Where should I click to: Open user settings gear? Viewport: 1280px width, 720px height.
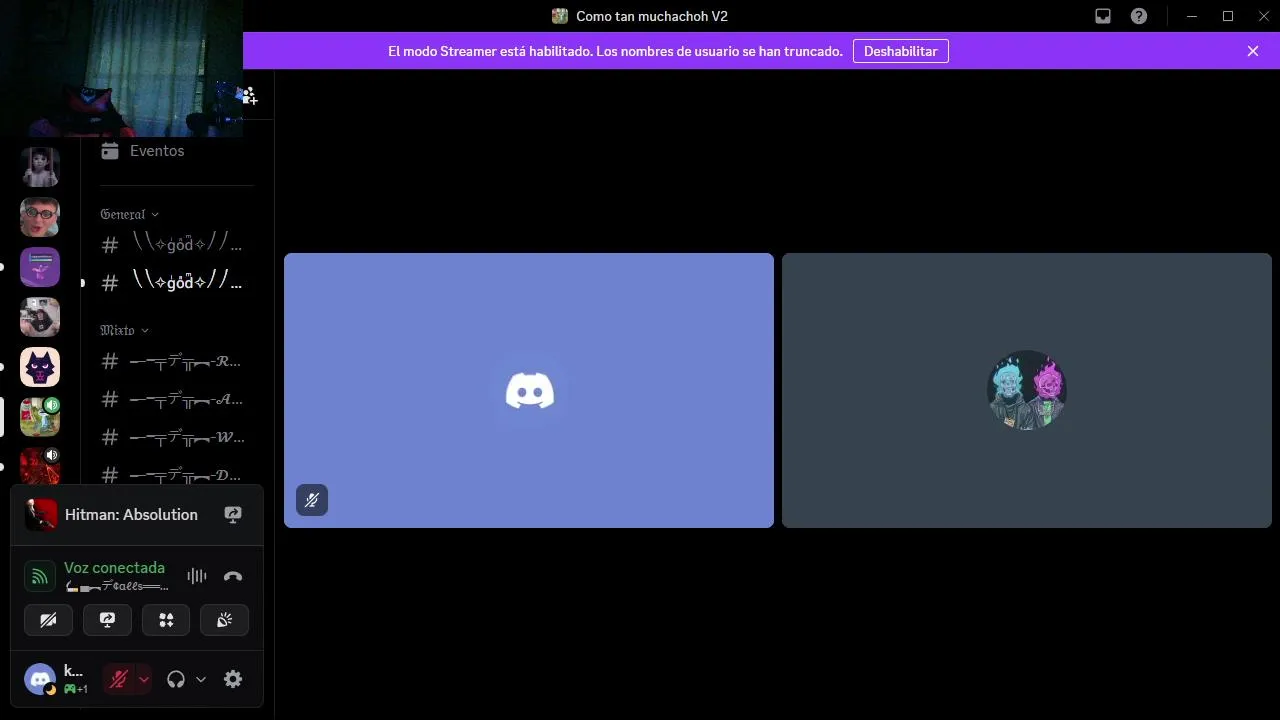(x=233, y=679)
